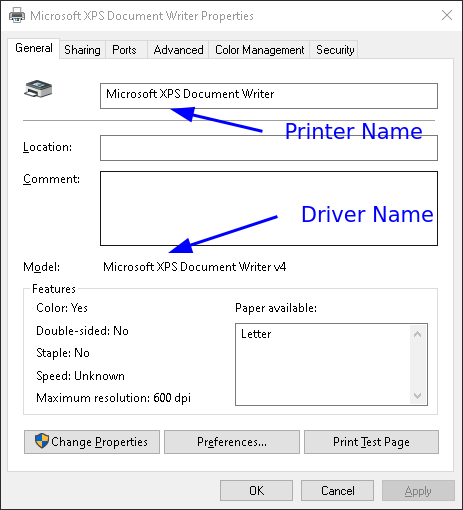Click the Location: label
The height and width of the screenshot is (510, 463).
(x=47, y=147)
